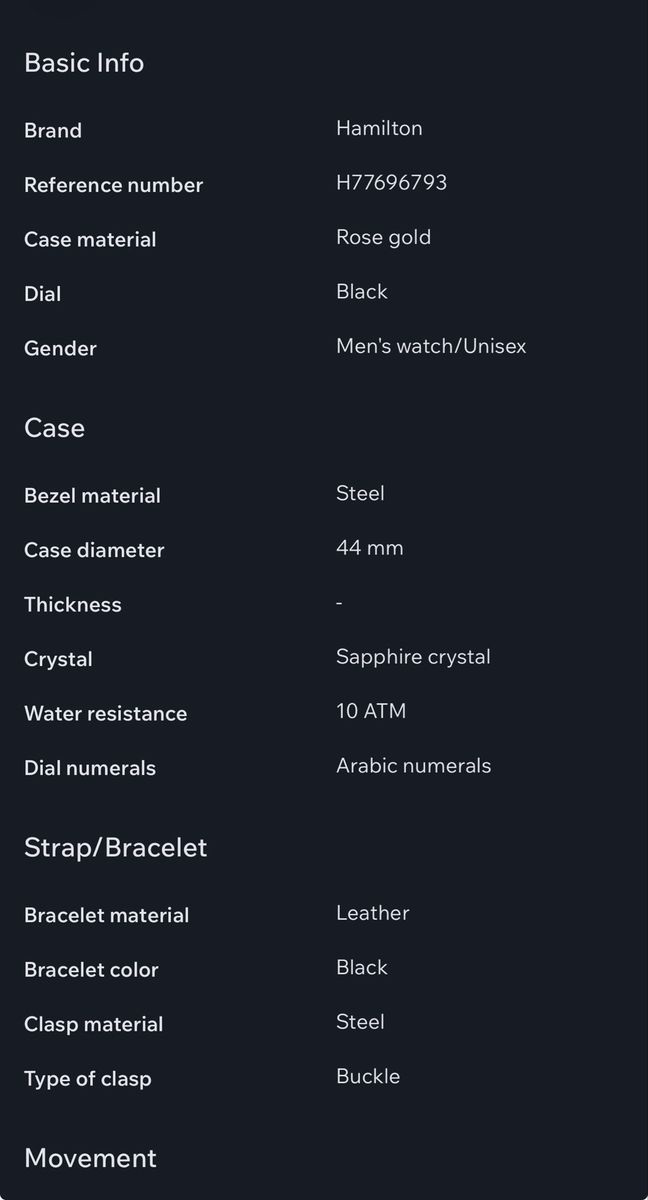Click the Clasp material label
This screenshot has height=1200, width=648.
(x=94, y=1024)
